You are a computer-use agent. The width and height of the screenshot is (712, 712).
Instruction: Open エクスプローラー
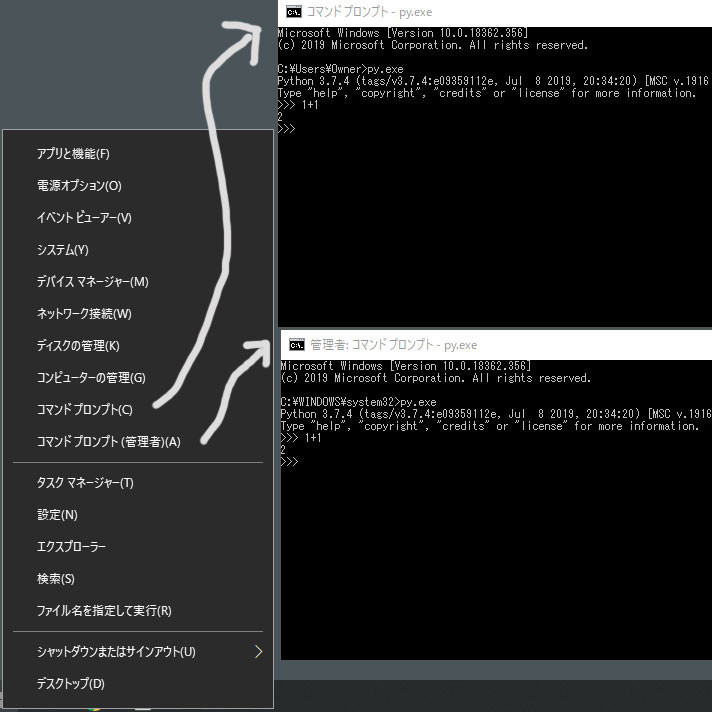pos(138,547)
